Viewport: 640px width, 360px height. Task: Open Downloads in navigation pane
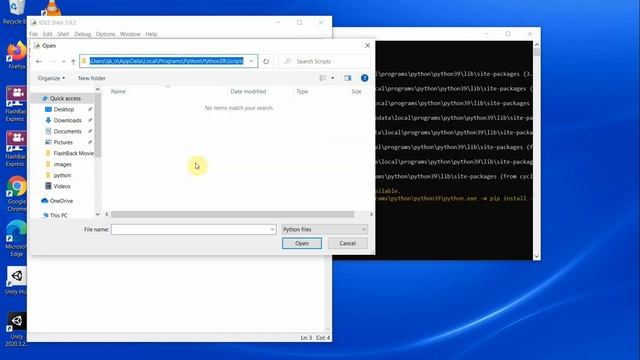click(x=67, y=120)
